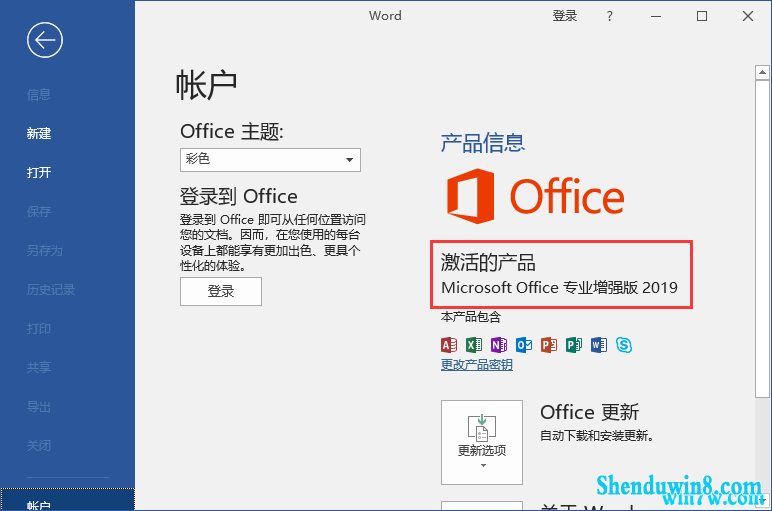Image resolution: width=772 pixels, height=511 pixels.
Task: Click the Word app icon
Action: [x=599, y=345]
